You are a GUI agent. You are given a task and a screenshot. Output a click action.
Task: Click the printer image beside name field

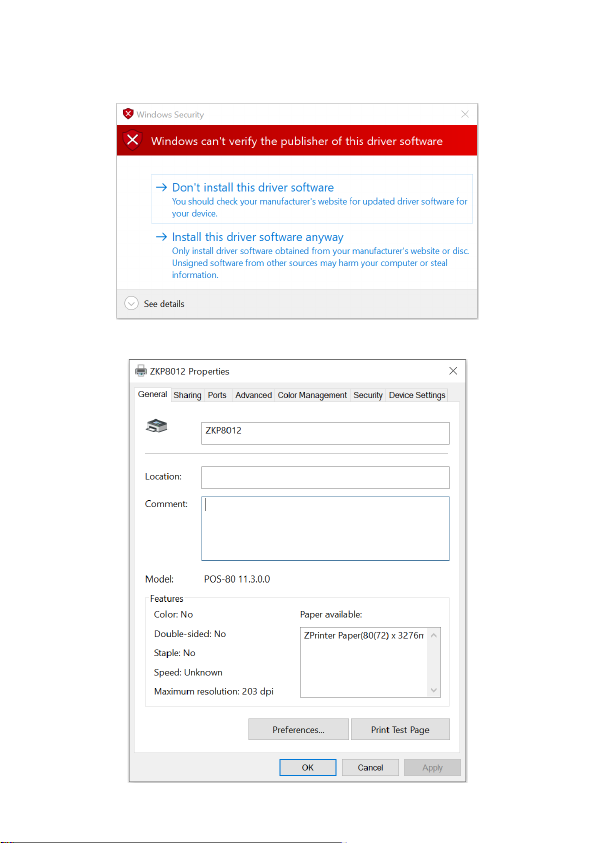[x=156, y=426]
